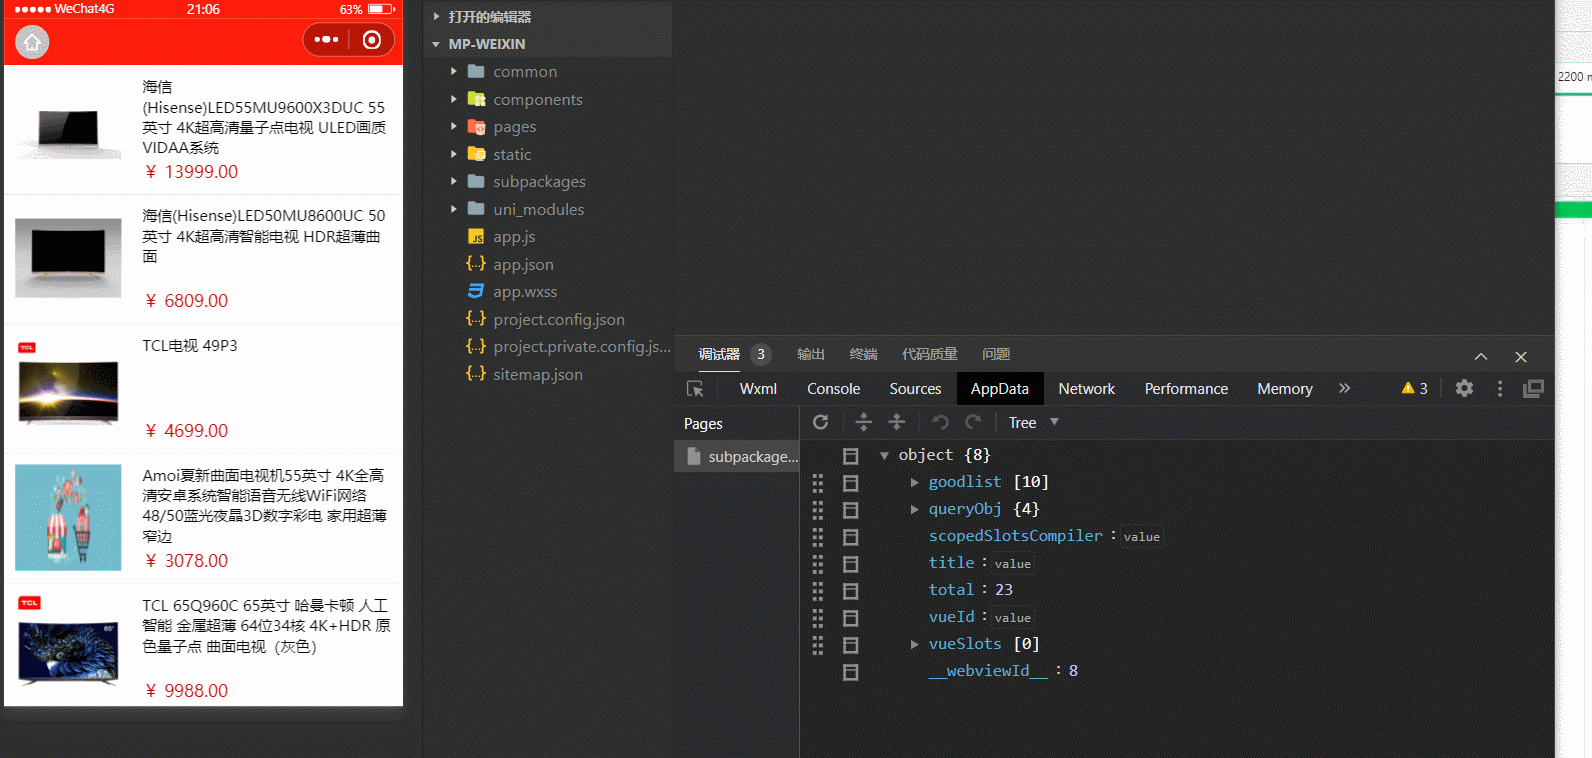
Task: Open the 代码质量 panel tab
Action: (930, 354)
